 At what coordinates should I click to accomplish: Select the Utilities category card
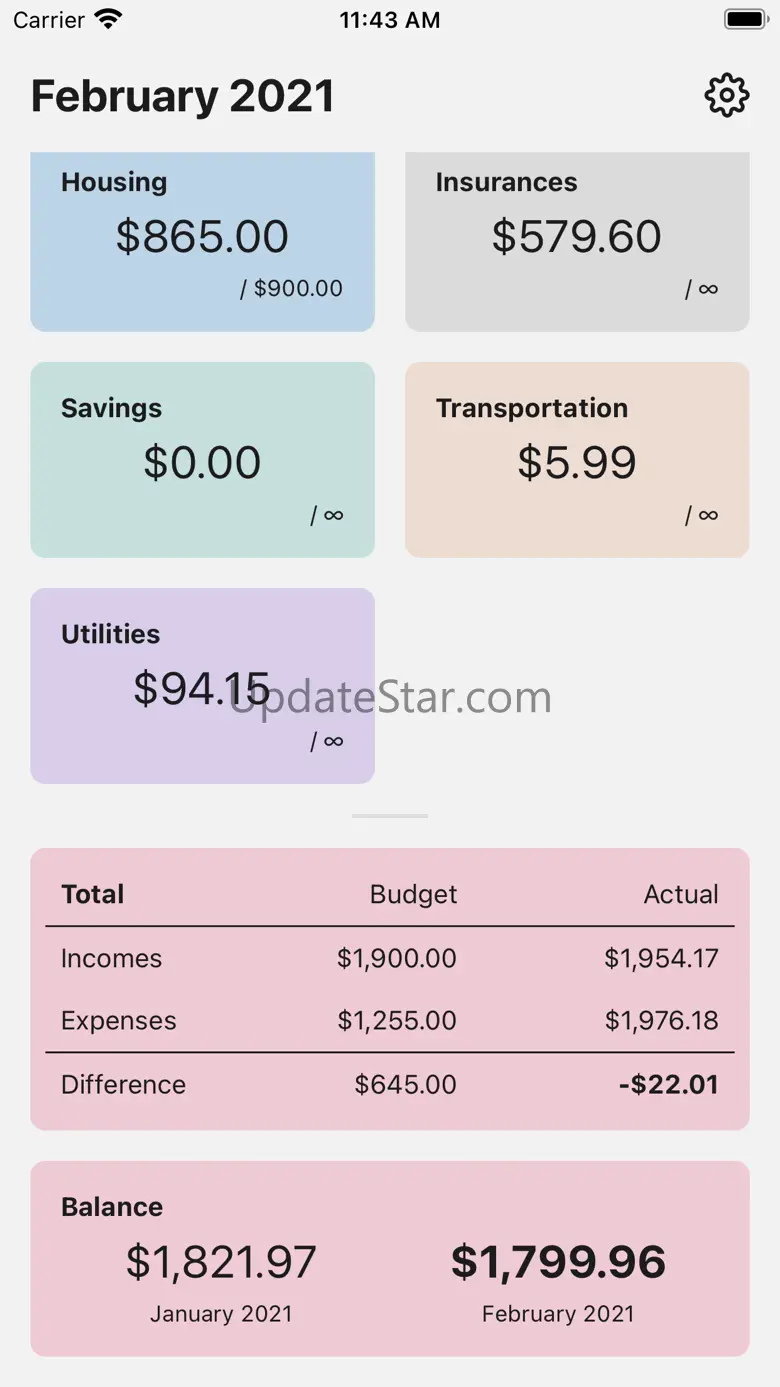[x=202, y=686]
